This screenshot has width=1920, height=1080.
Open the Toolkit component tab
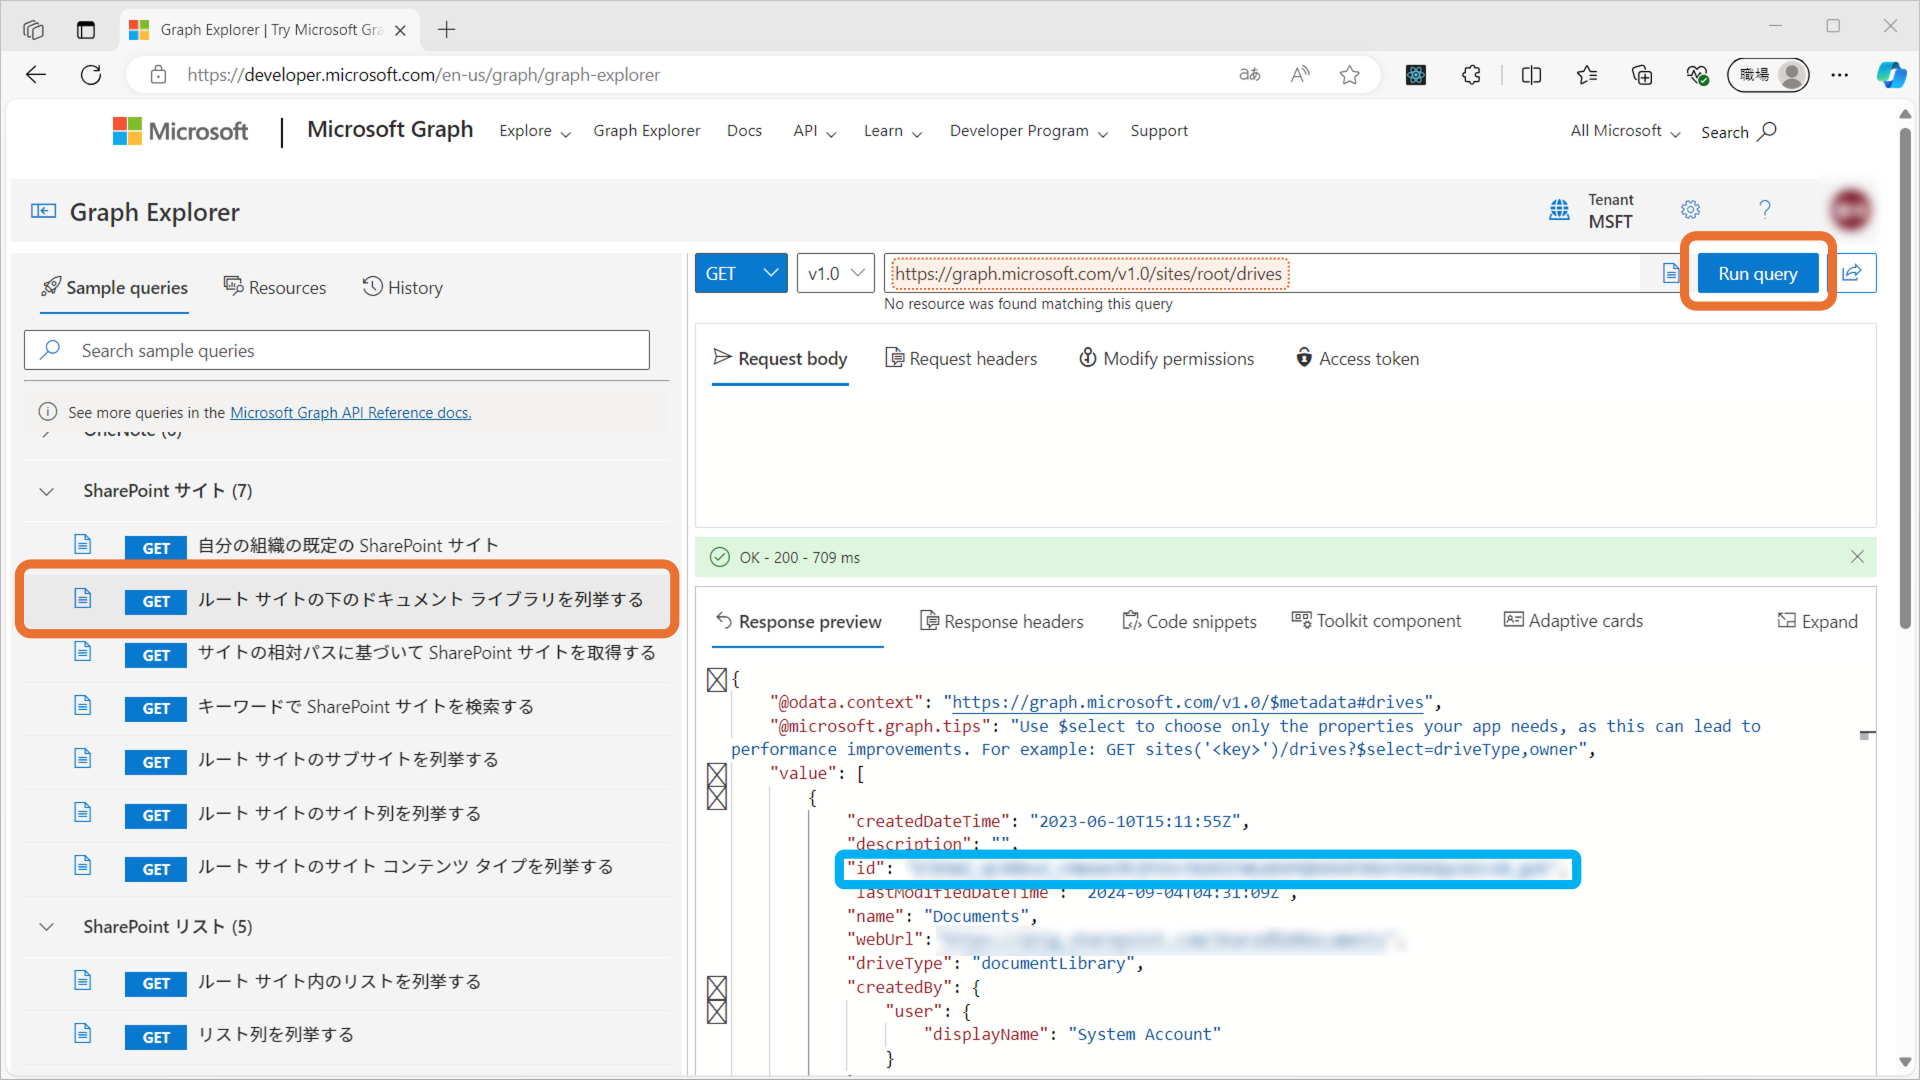pos(1376,621)
